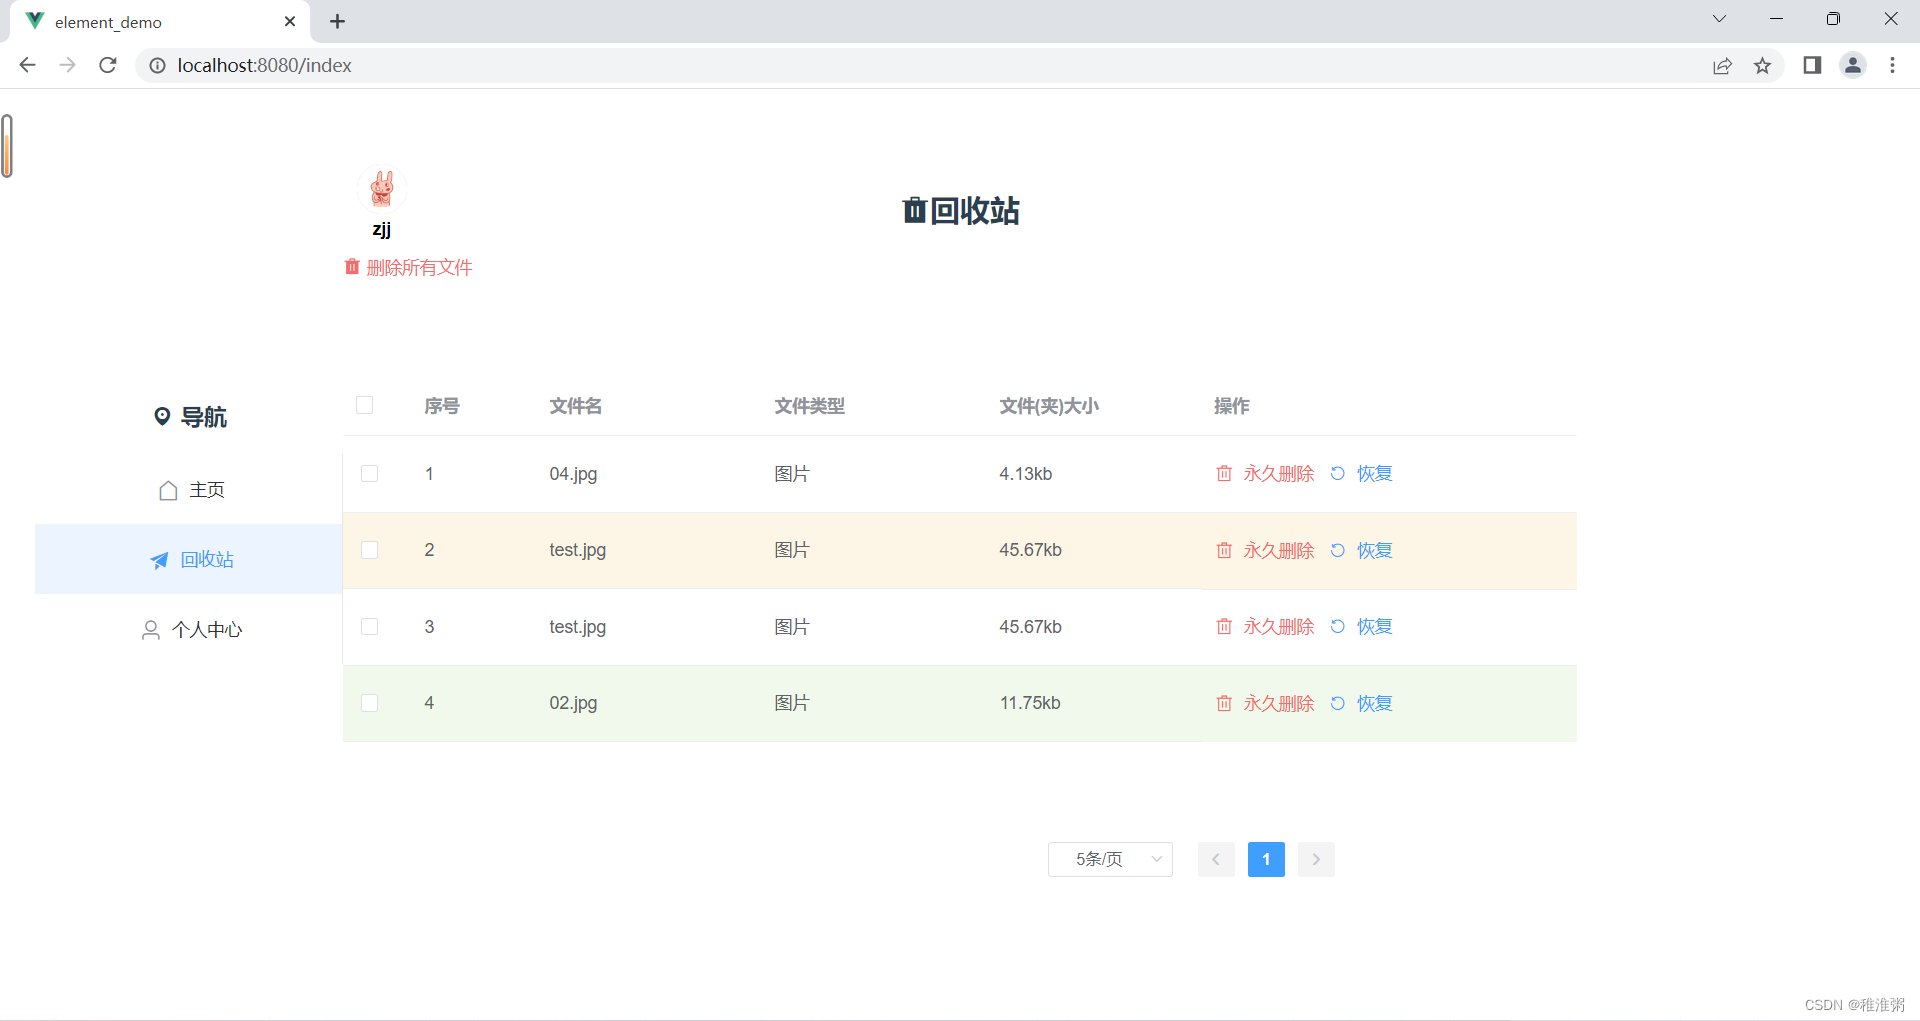This screenshot has height=1021, width=1920.
Task: Click 恢复 for the test.jpg in row 3
Action: pyautogui.click(x=1374, y=626)
